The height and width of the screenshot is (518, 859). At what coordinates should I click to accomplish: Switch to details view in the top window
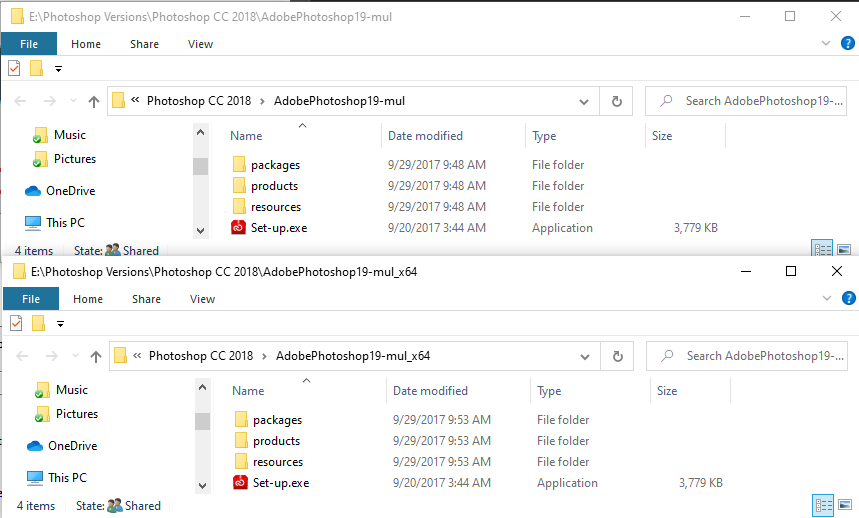tap(823, 250)
